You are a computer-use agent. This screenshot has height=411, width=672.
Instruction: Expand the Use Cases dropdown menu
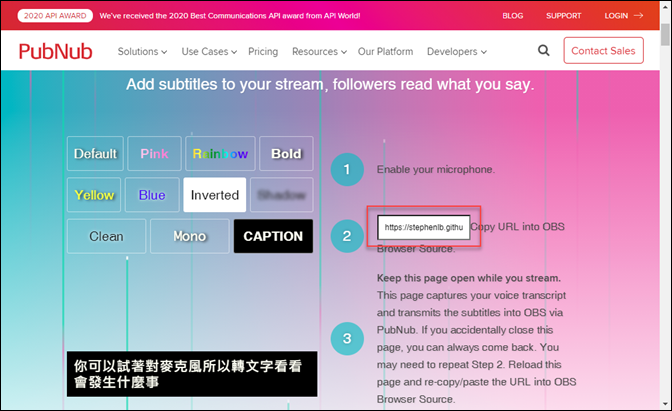point(209,51)
